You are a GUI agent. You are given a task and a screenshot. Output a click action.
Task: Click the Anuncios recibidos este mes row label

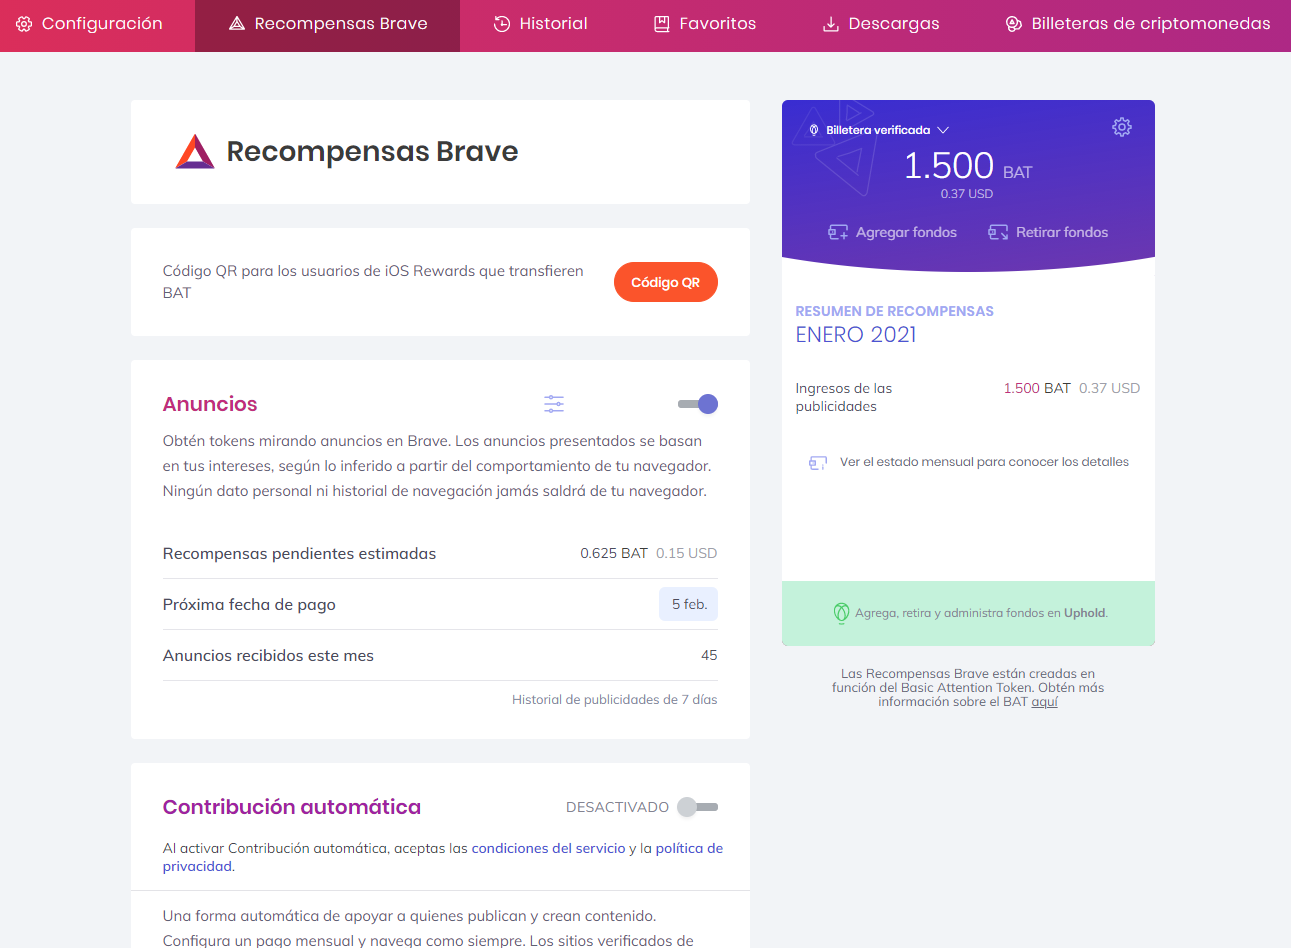(x=268, y=656)
